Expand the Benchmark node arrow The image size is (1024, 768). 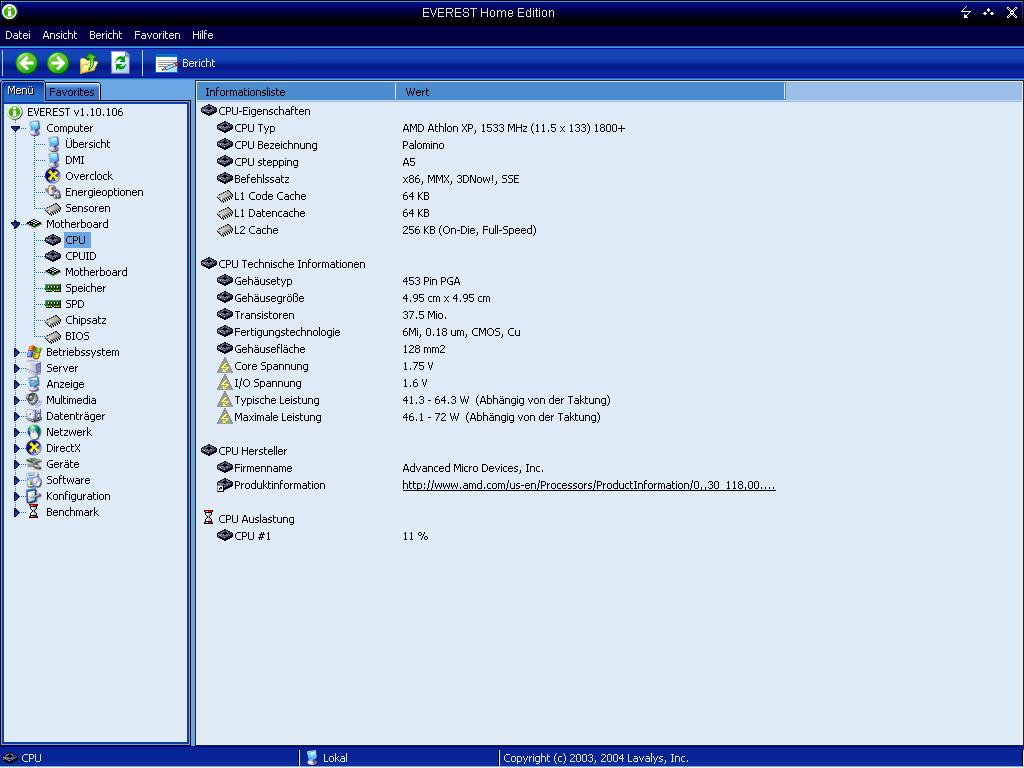tap(17, 513)
